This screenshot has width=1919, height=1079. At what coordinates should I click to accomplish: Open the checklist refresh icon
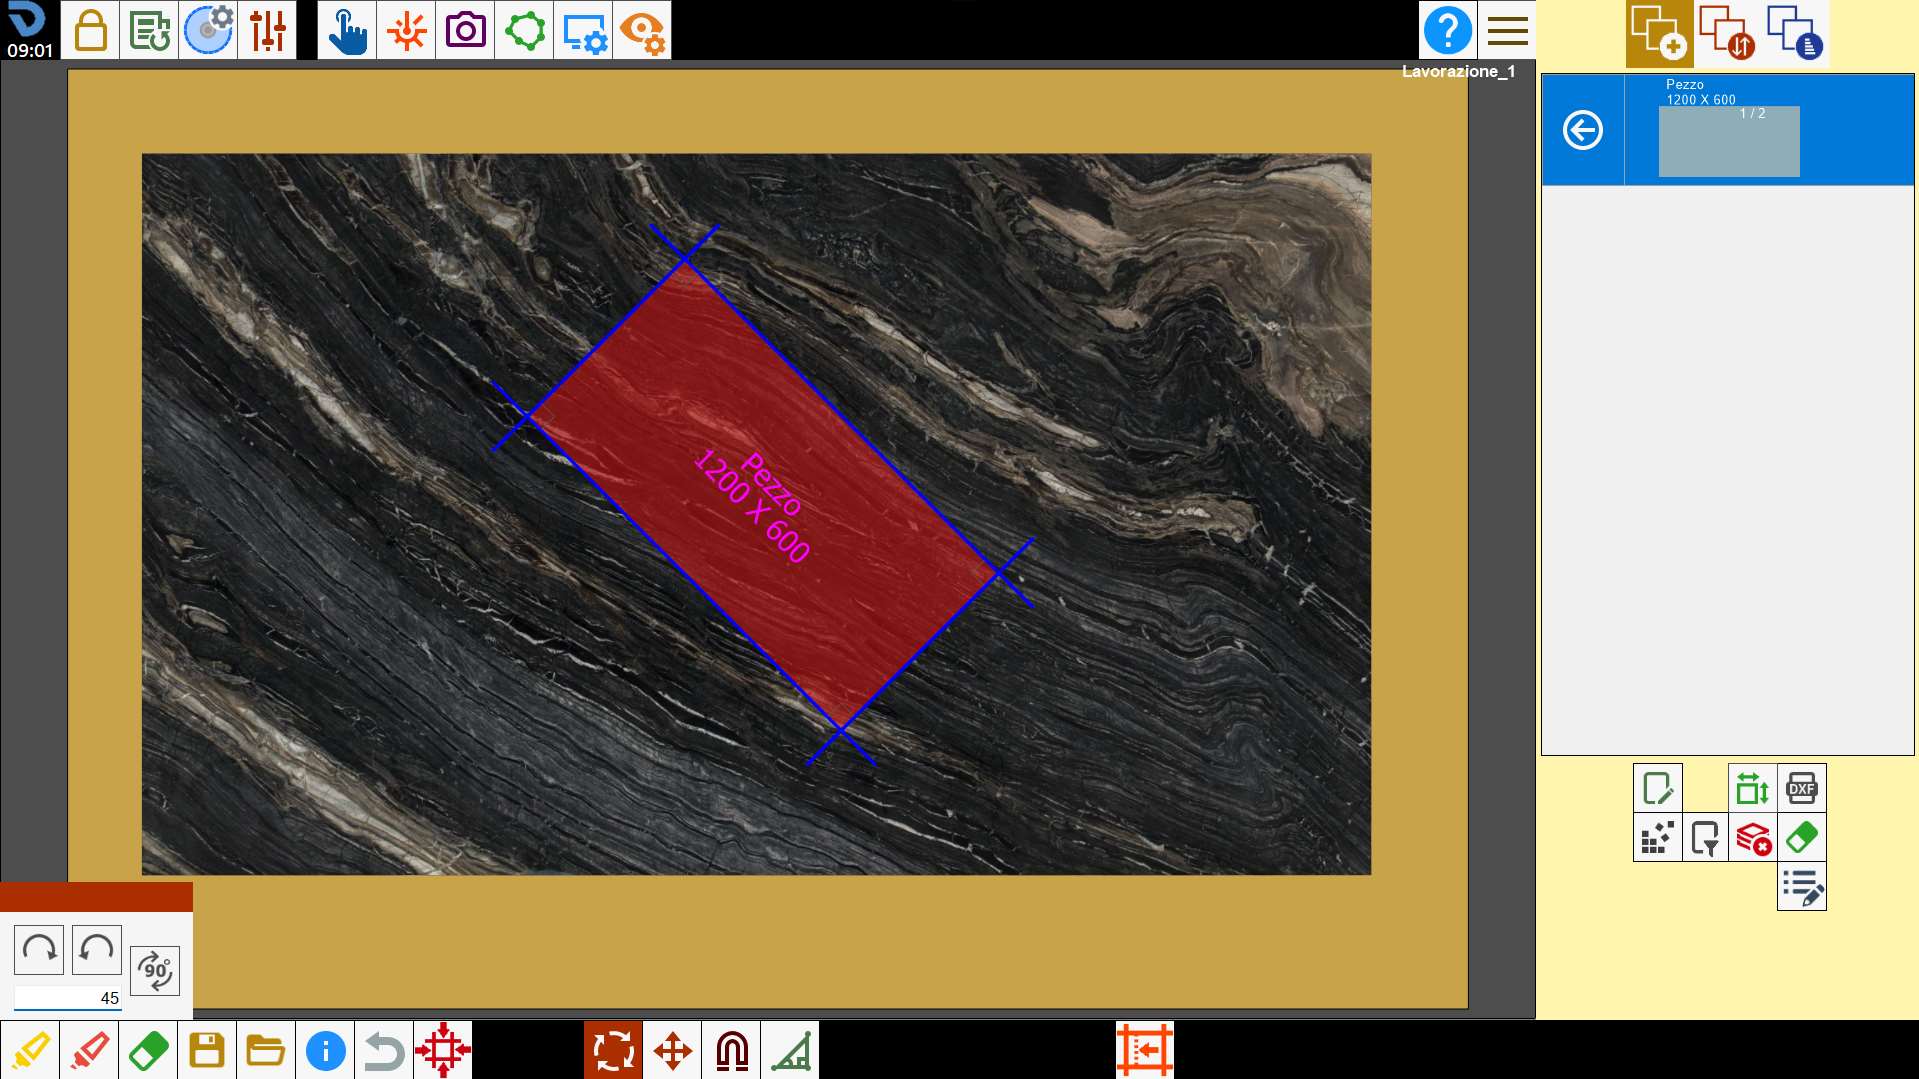click(x=149, y=30)
